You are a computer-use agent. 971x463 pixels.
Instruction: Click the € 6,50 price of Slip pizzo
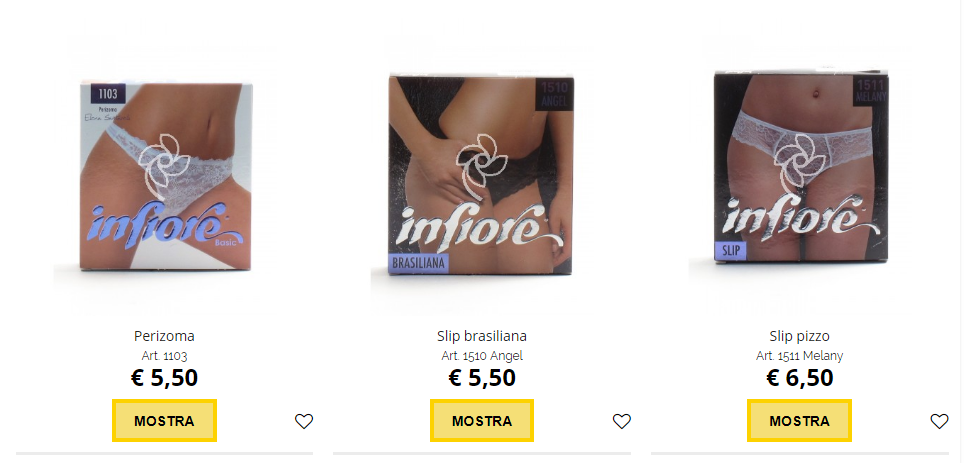799,378
